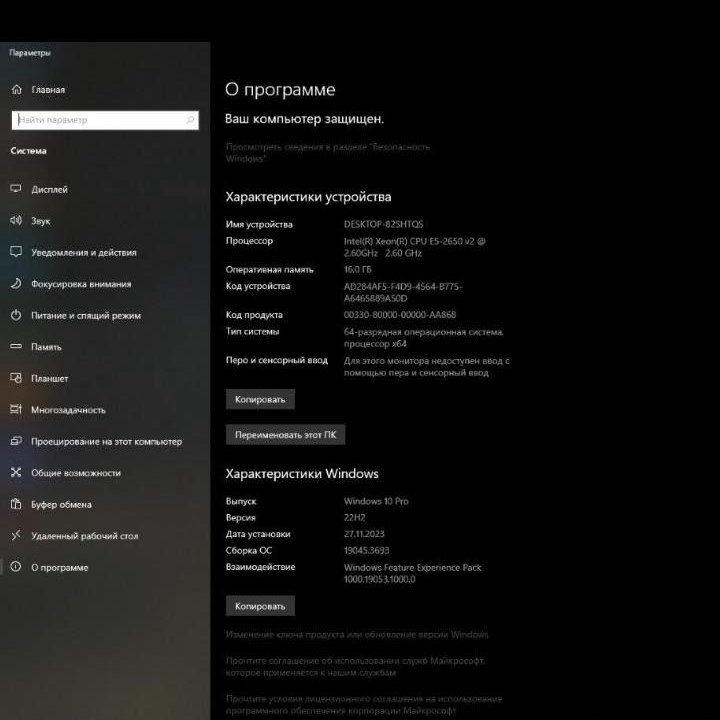Click Rename this PC button
The width and height of the screenshot is (720, 720).
pos(285,435)
